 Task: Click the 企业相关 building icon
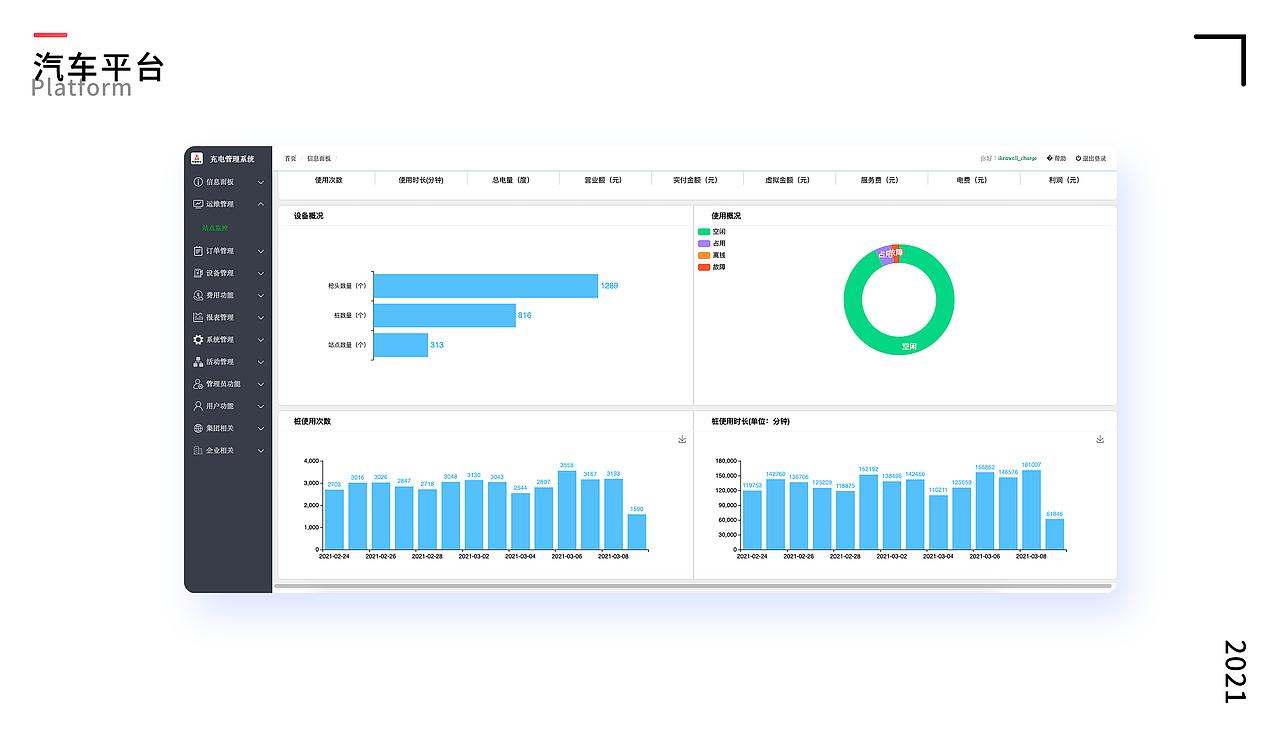[198, 450]
